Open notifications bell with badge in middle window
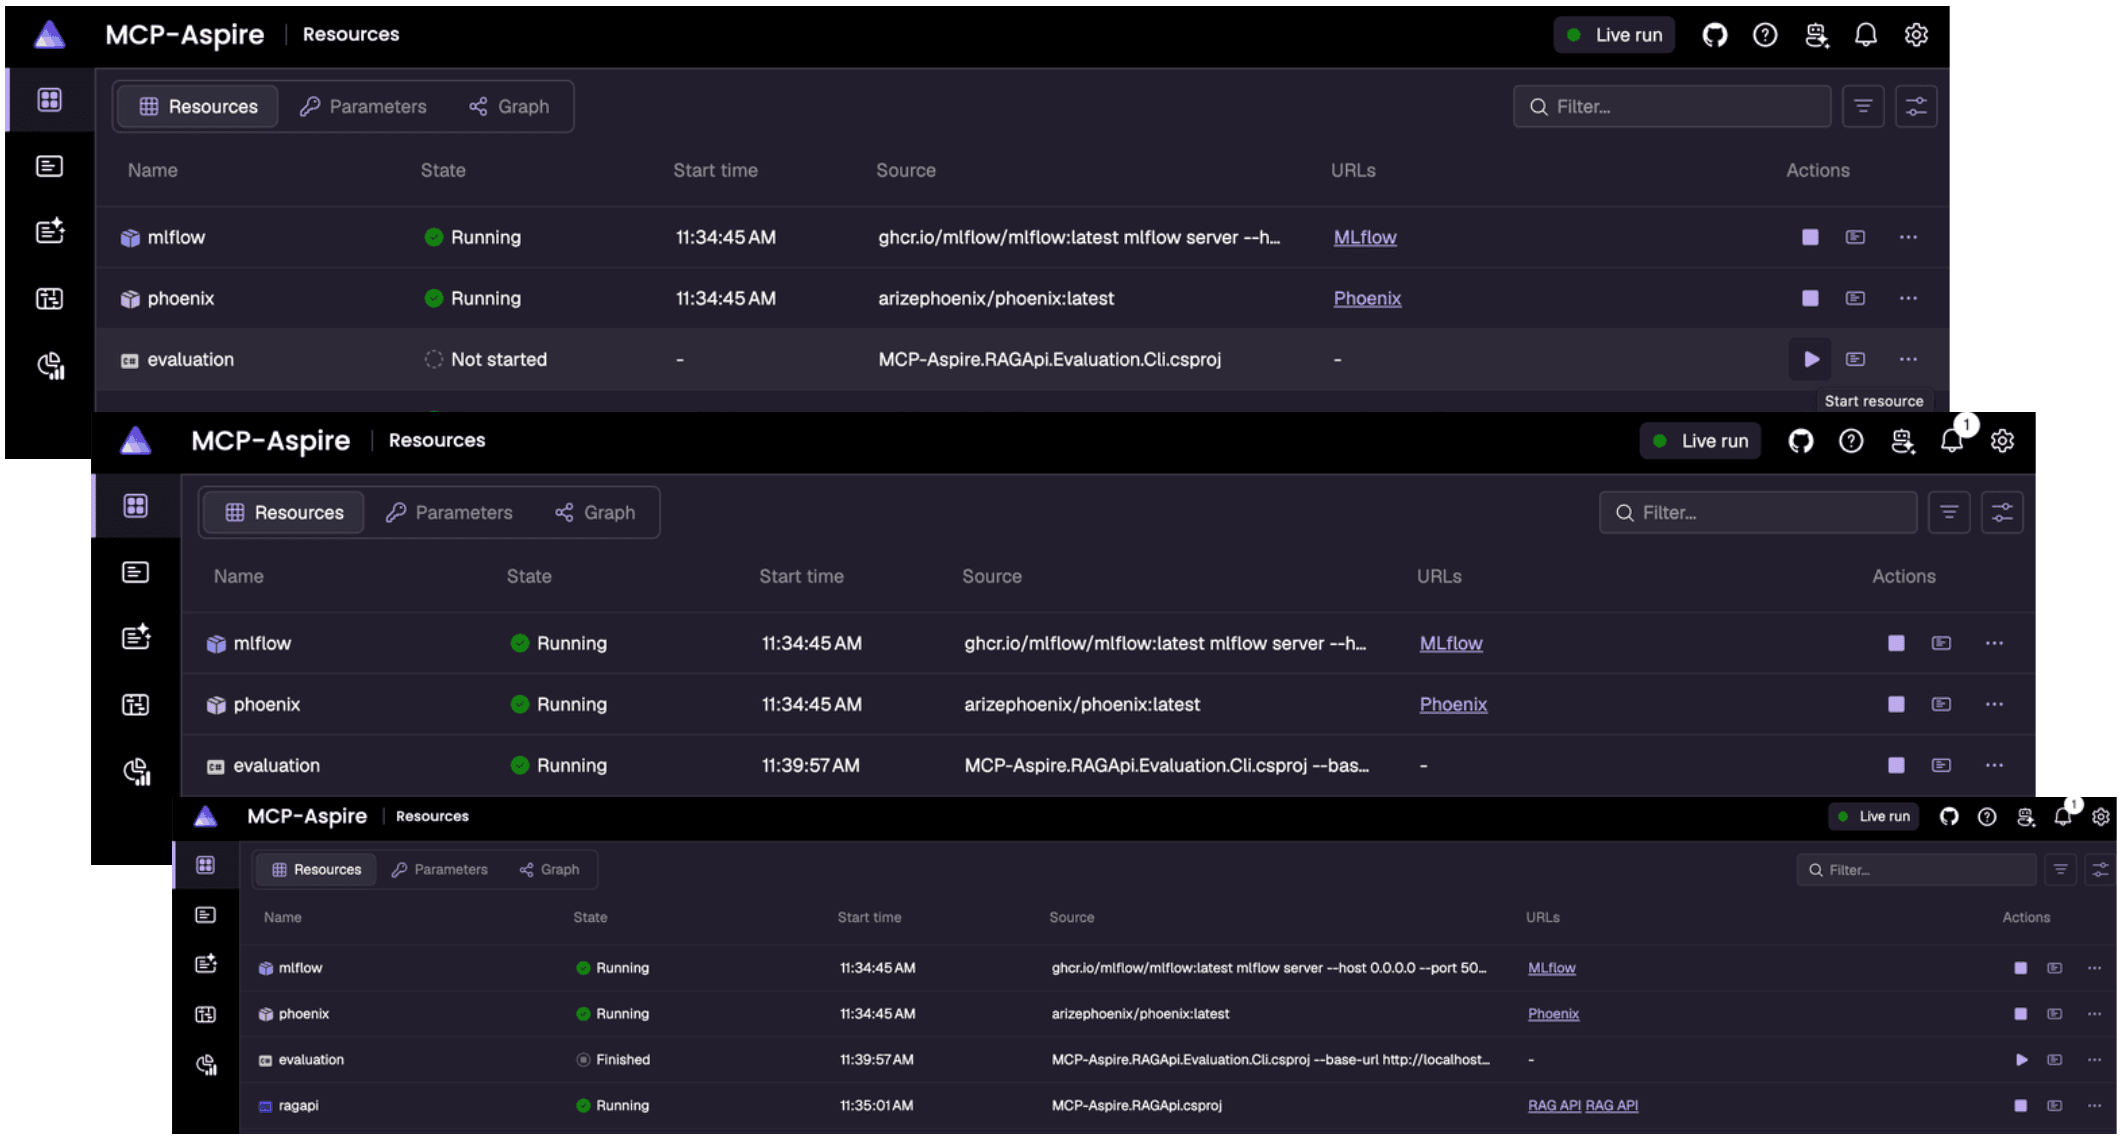This screenshot has width=2120, height=1136. pos(1953,440)
